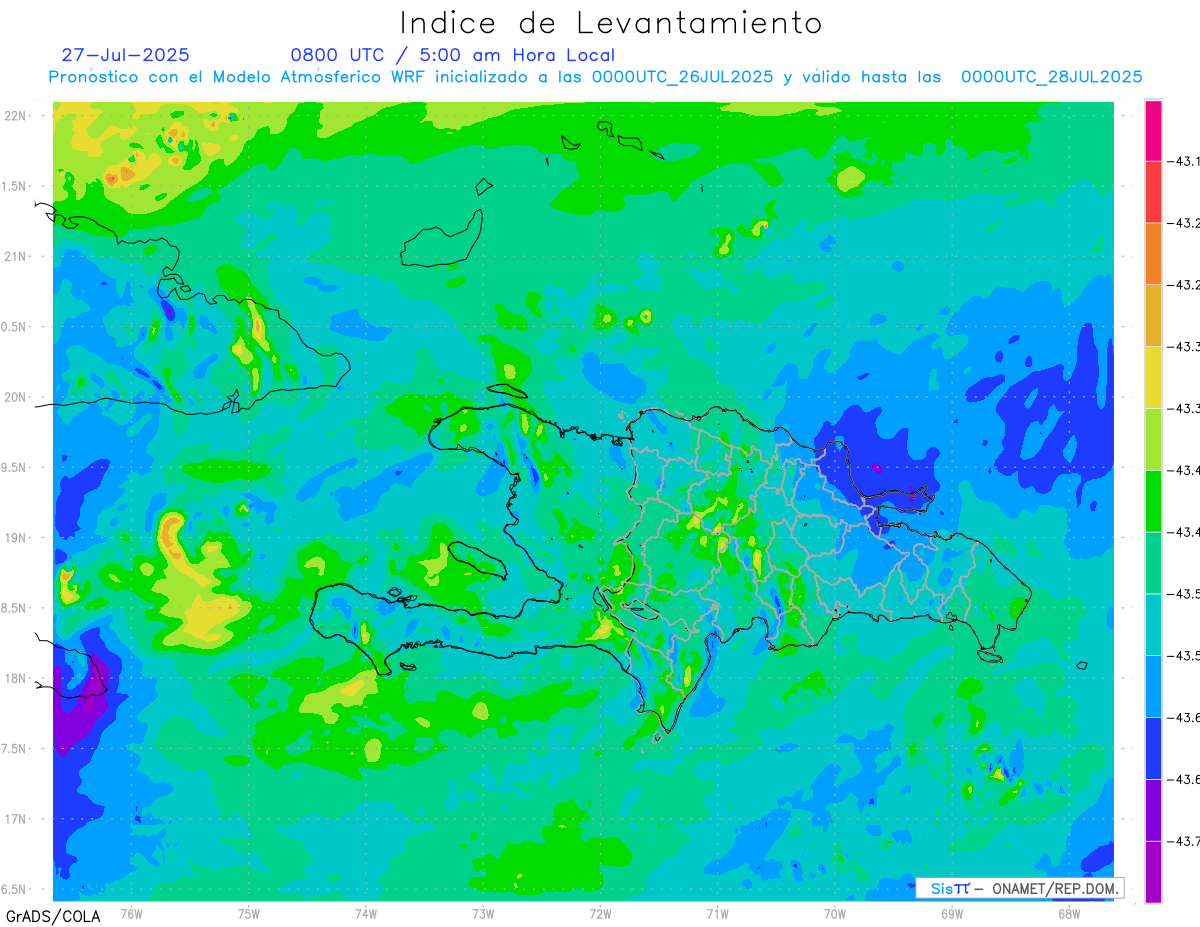
Task: Click the -43.1 legend value
Action: tap(1184, 160)
